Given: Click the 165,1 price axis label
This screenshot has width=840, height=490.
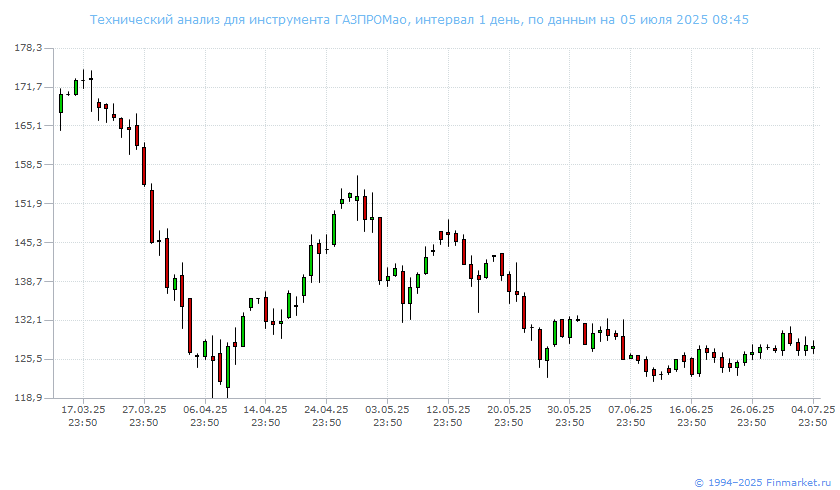Looking at the screenshot, I should click(x=28, y=126).
